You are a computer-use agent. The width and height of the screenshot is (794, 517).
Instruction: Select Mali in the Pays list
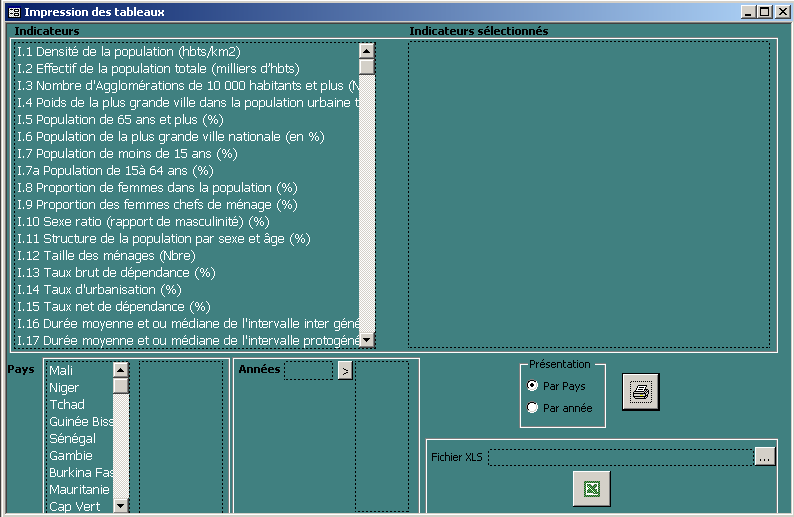pos(61,371)
